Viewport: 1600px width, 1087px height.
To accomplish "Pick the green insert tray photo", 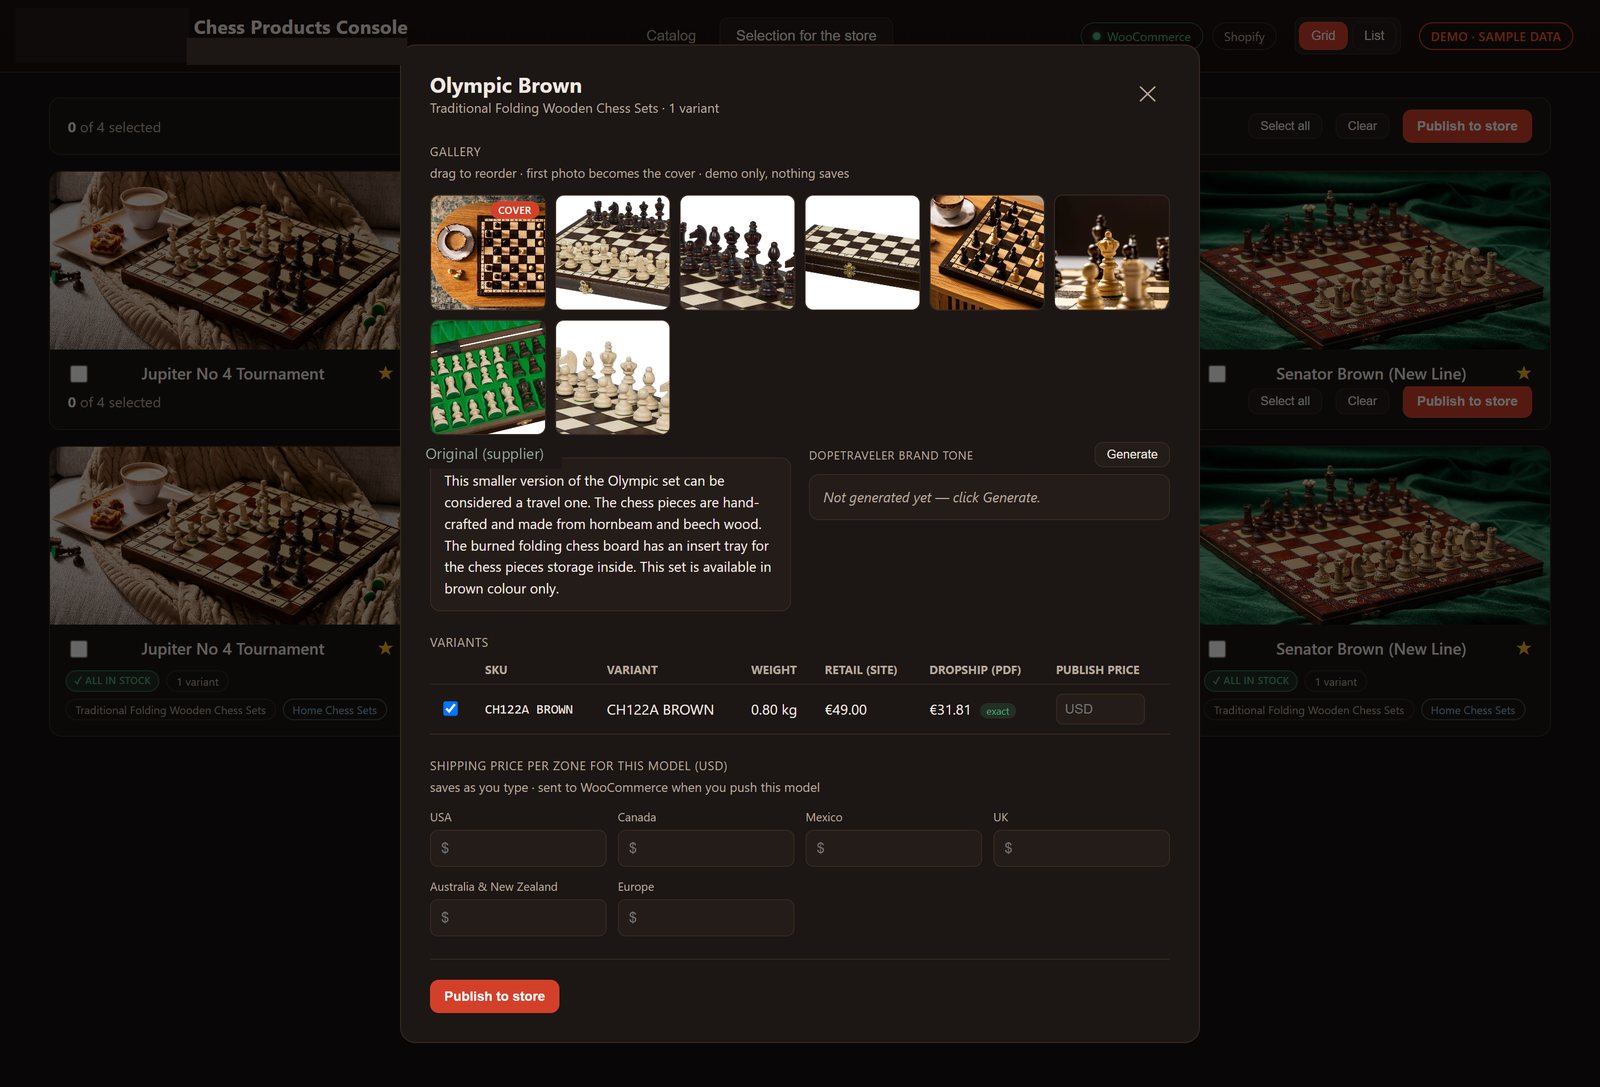I will click(x=488, y=377).
